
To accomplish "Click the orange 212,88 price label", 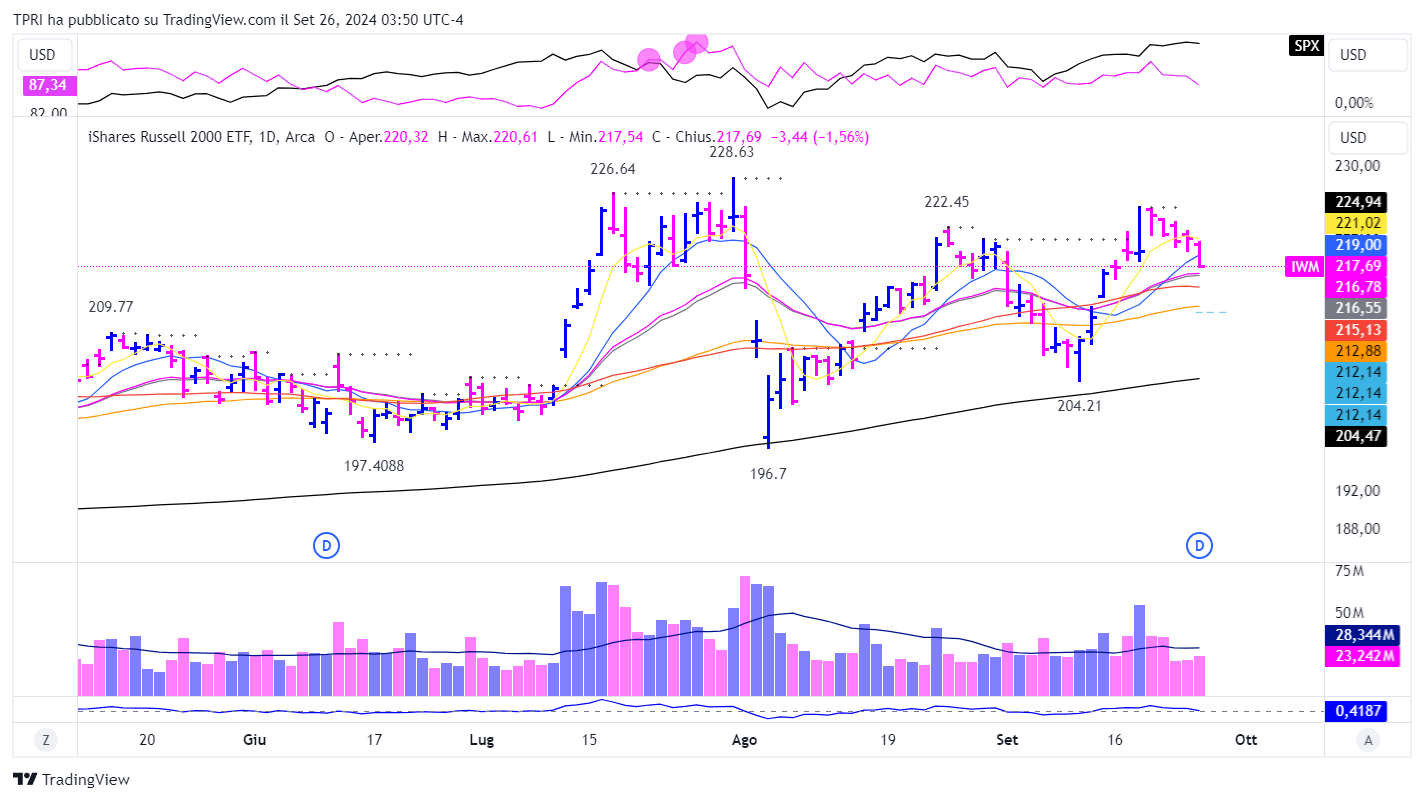I will click(x=1354, y=351).
